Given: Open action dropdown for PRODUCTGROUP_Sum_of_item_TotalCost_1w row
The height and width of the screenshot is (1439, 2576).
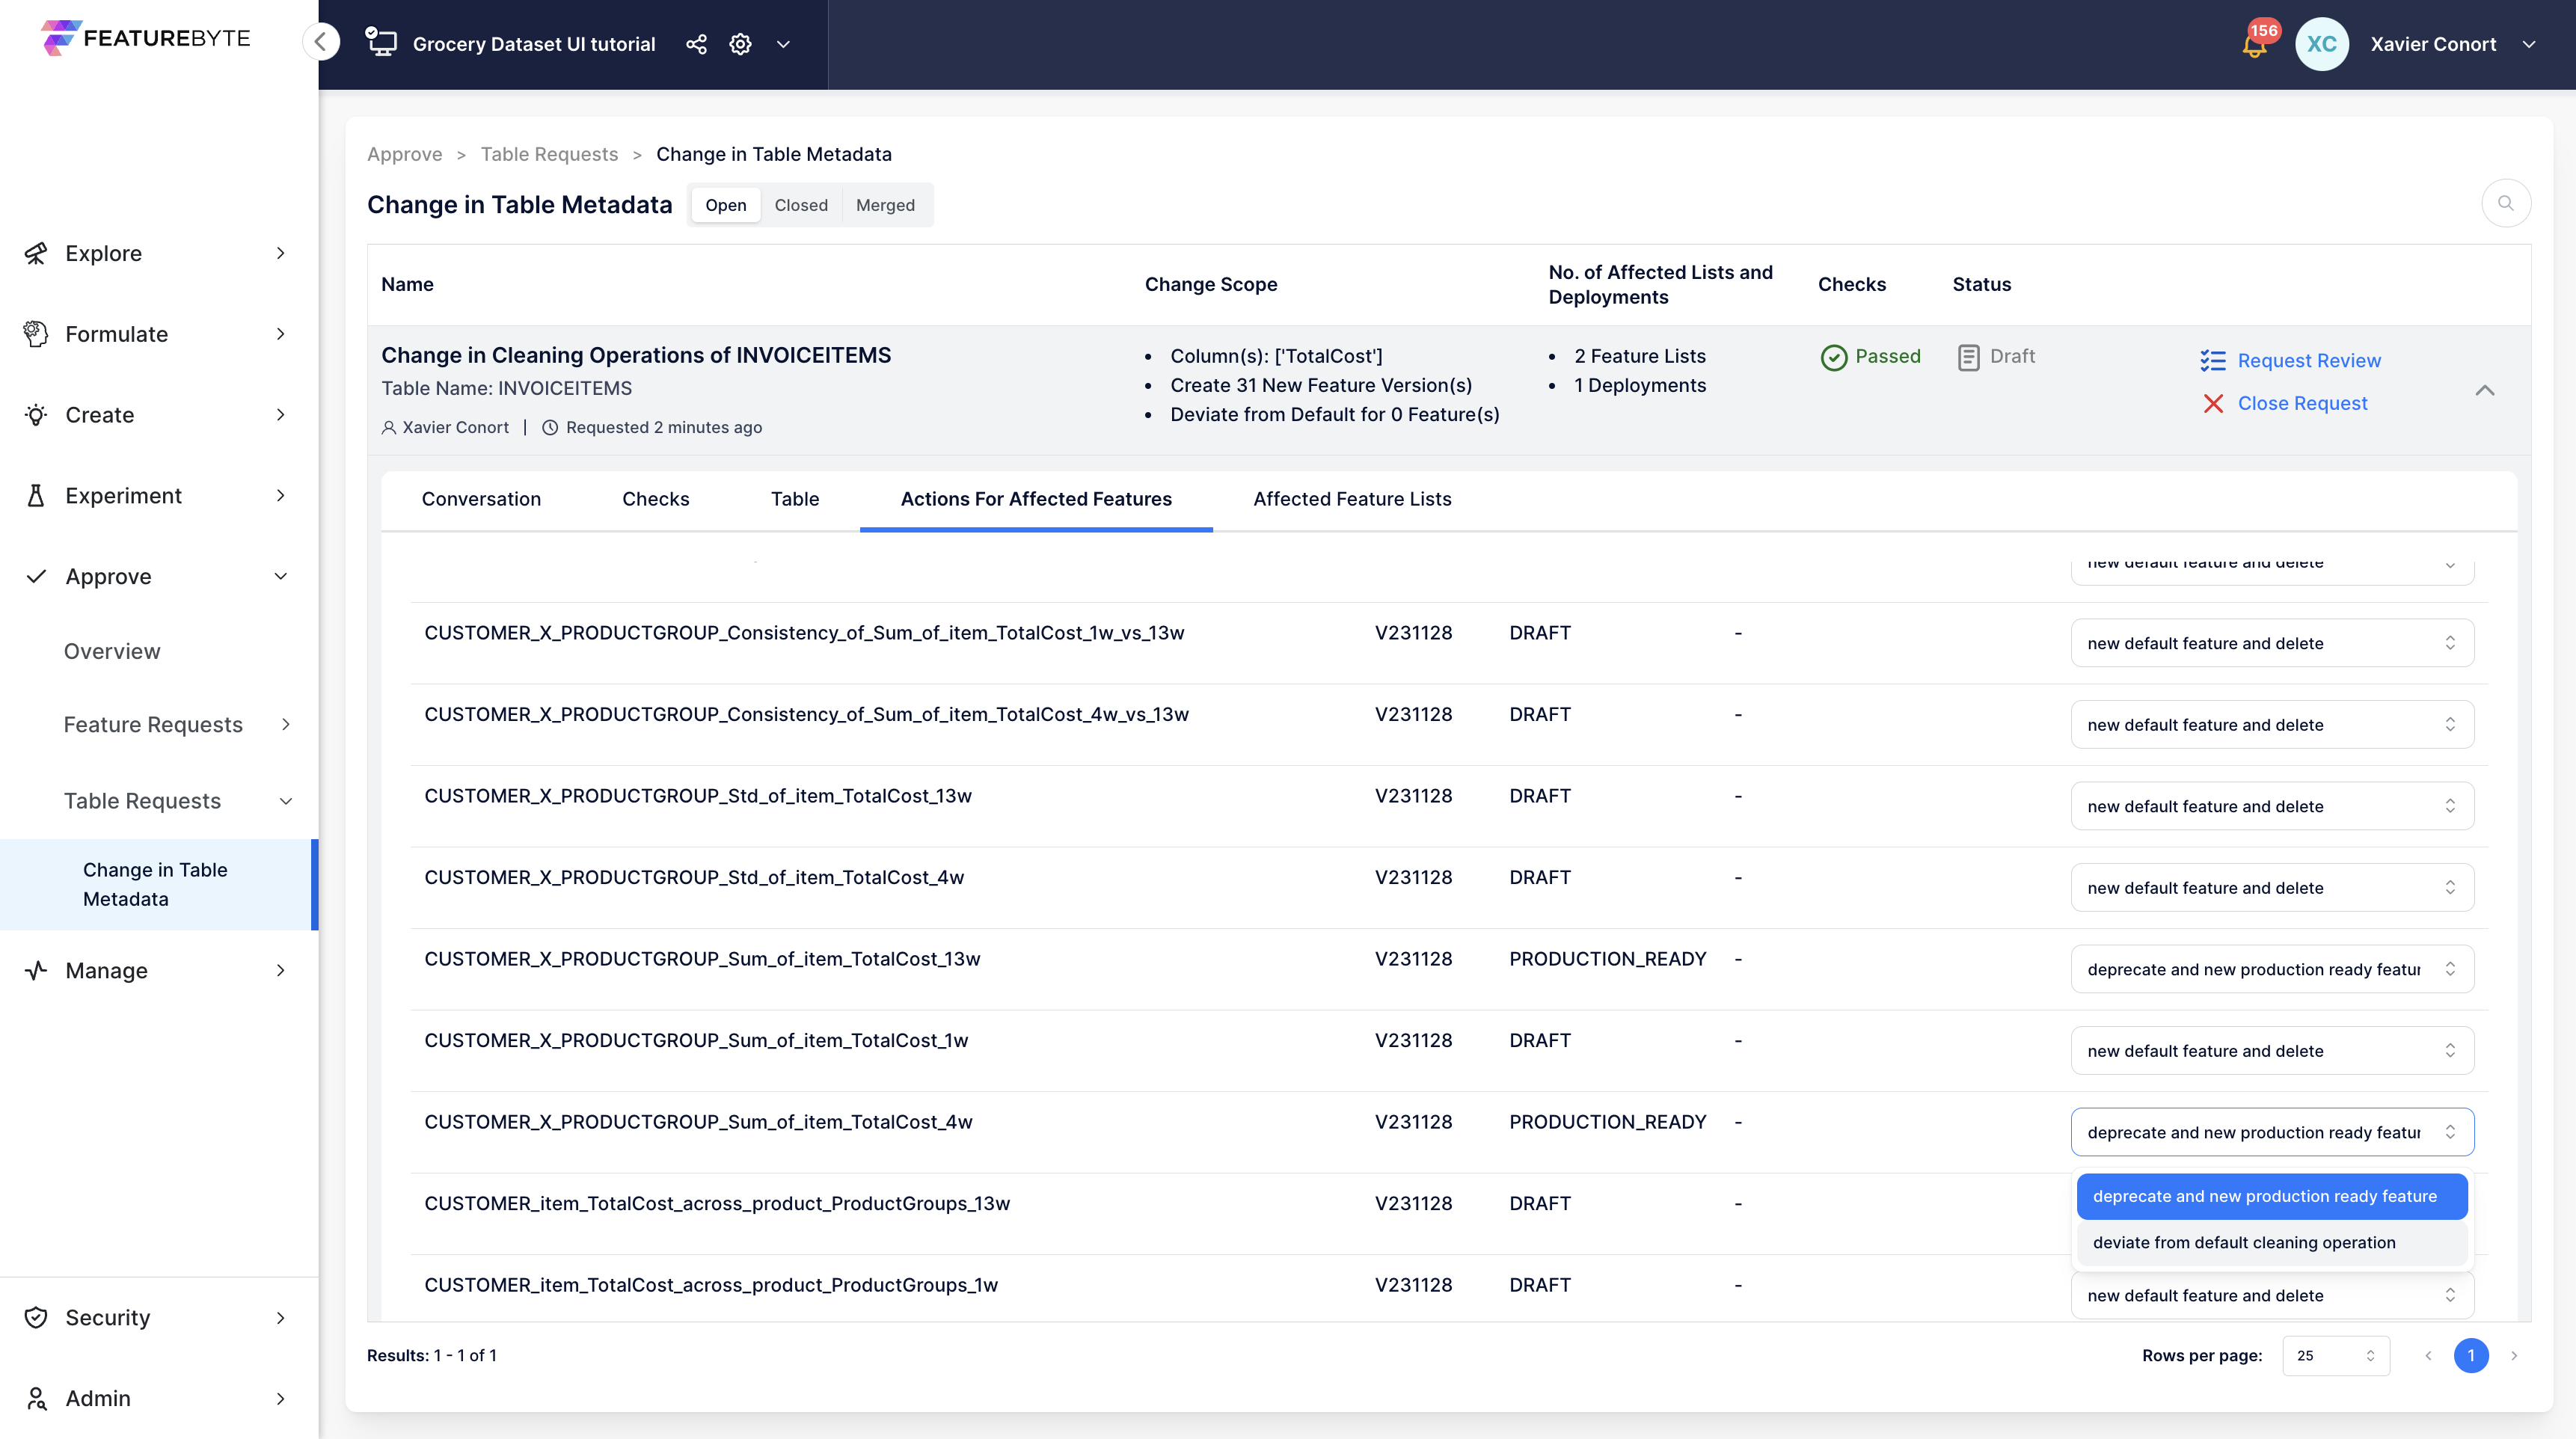Looking at the screenshot, I should (2272, 1050).
